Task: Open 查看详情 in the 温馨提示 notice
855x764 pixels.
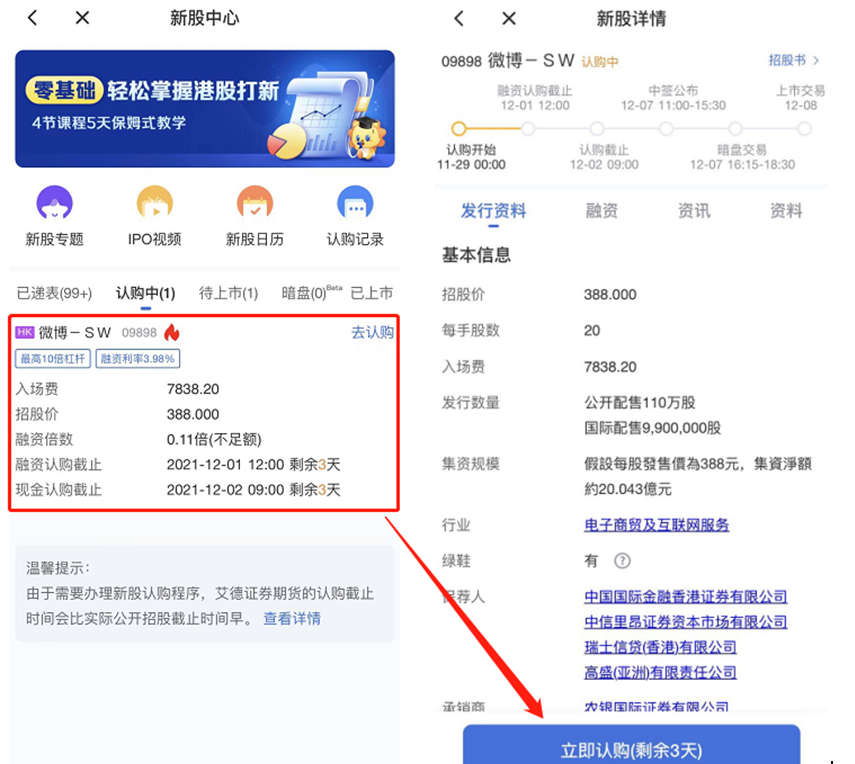Action: pos(292,618)
